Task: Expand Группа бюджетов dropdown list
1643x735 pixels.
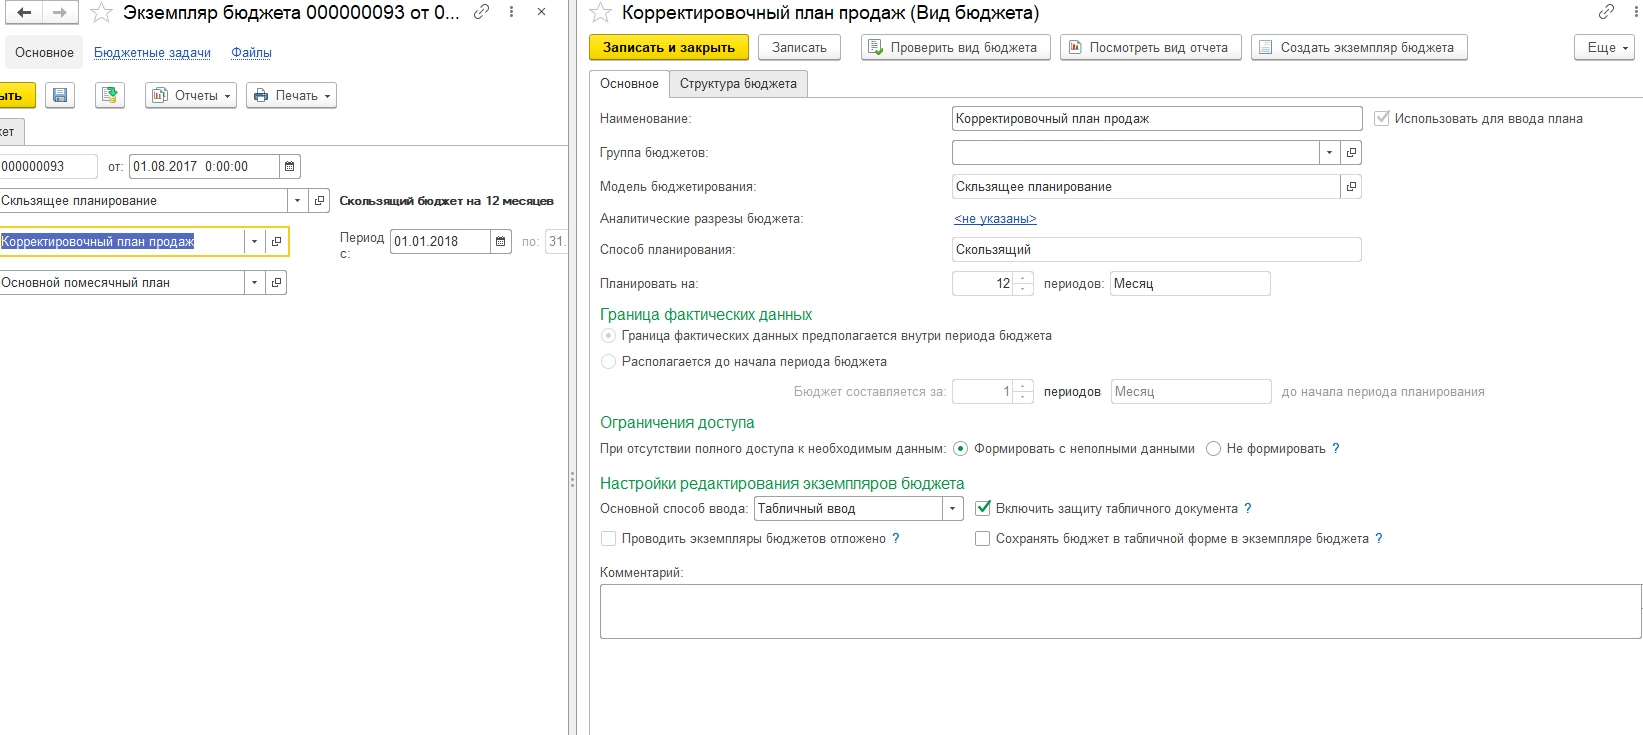Action: 1329,153
